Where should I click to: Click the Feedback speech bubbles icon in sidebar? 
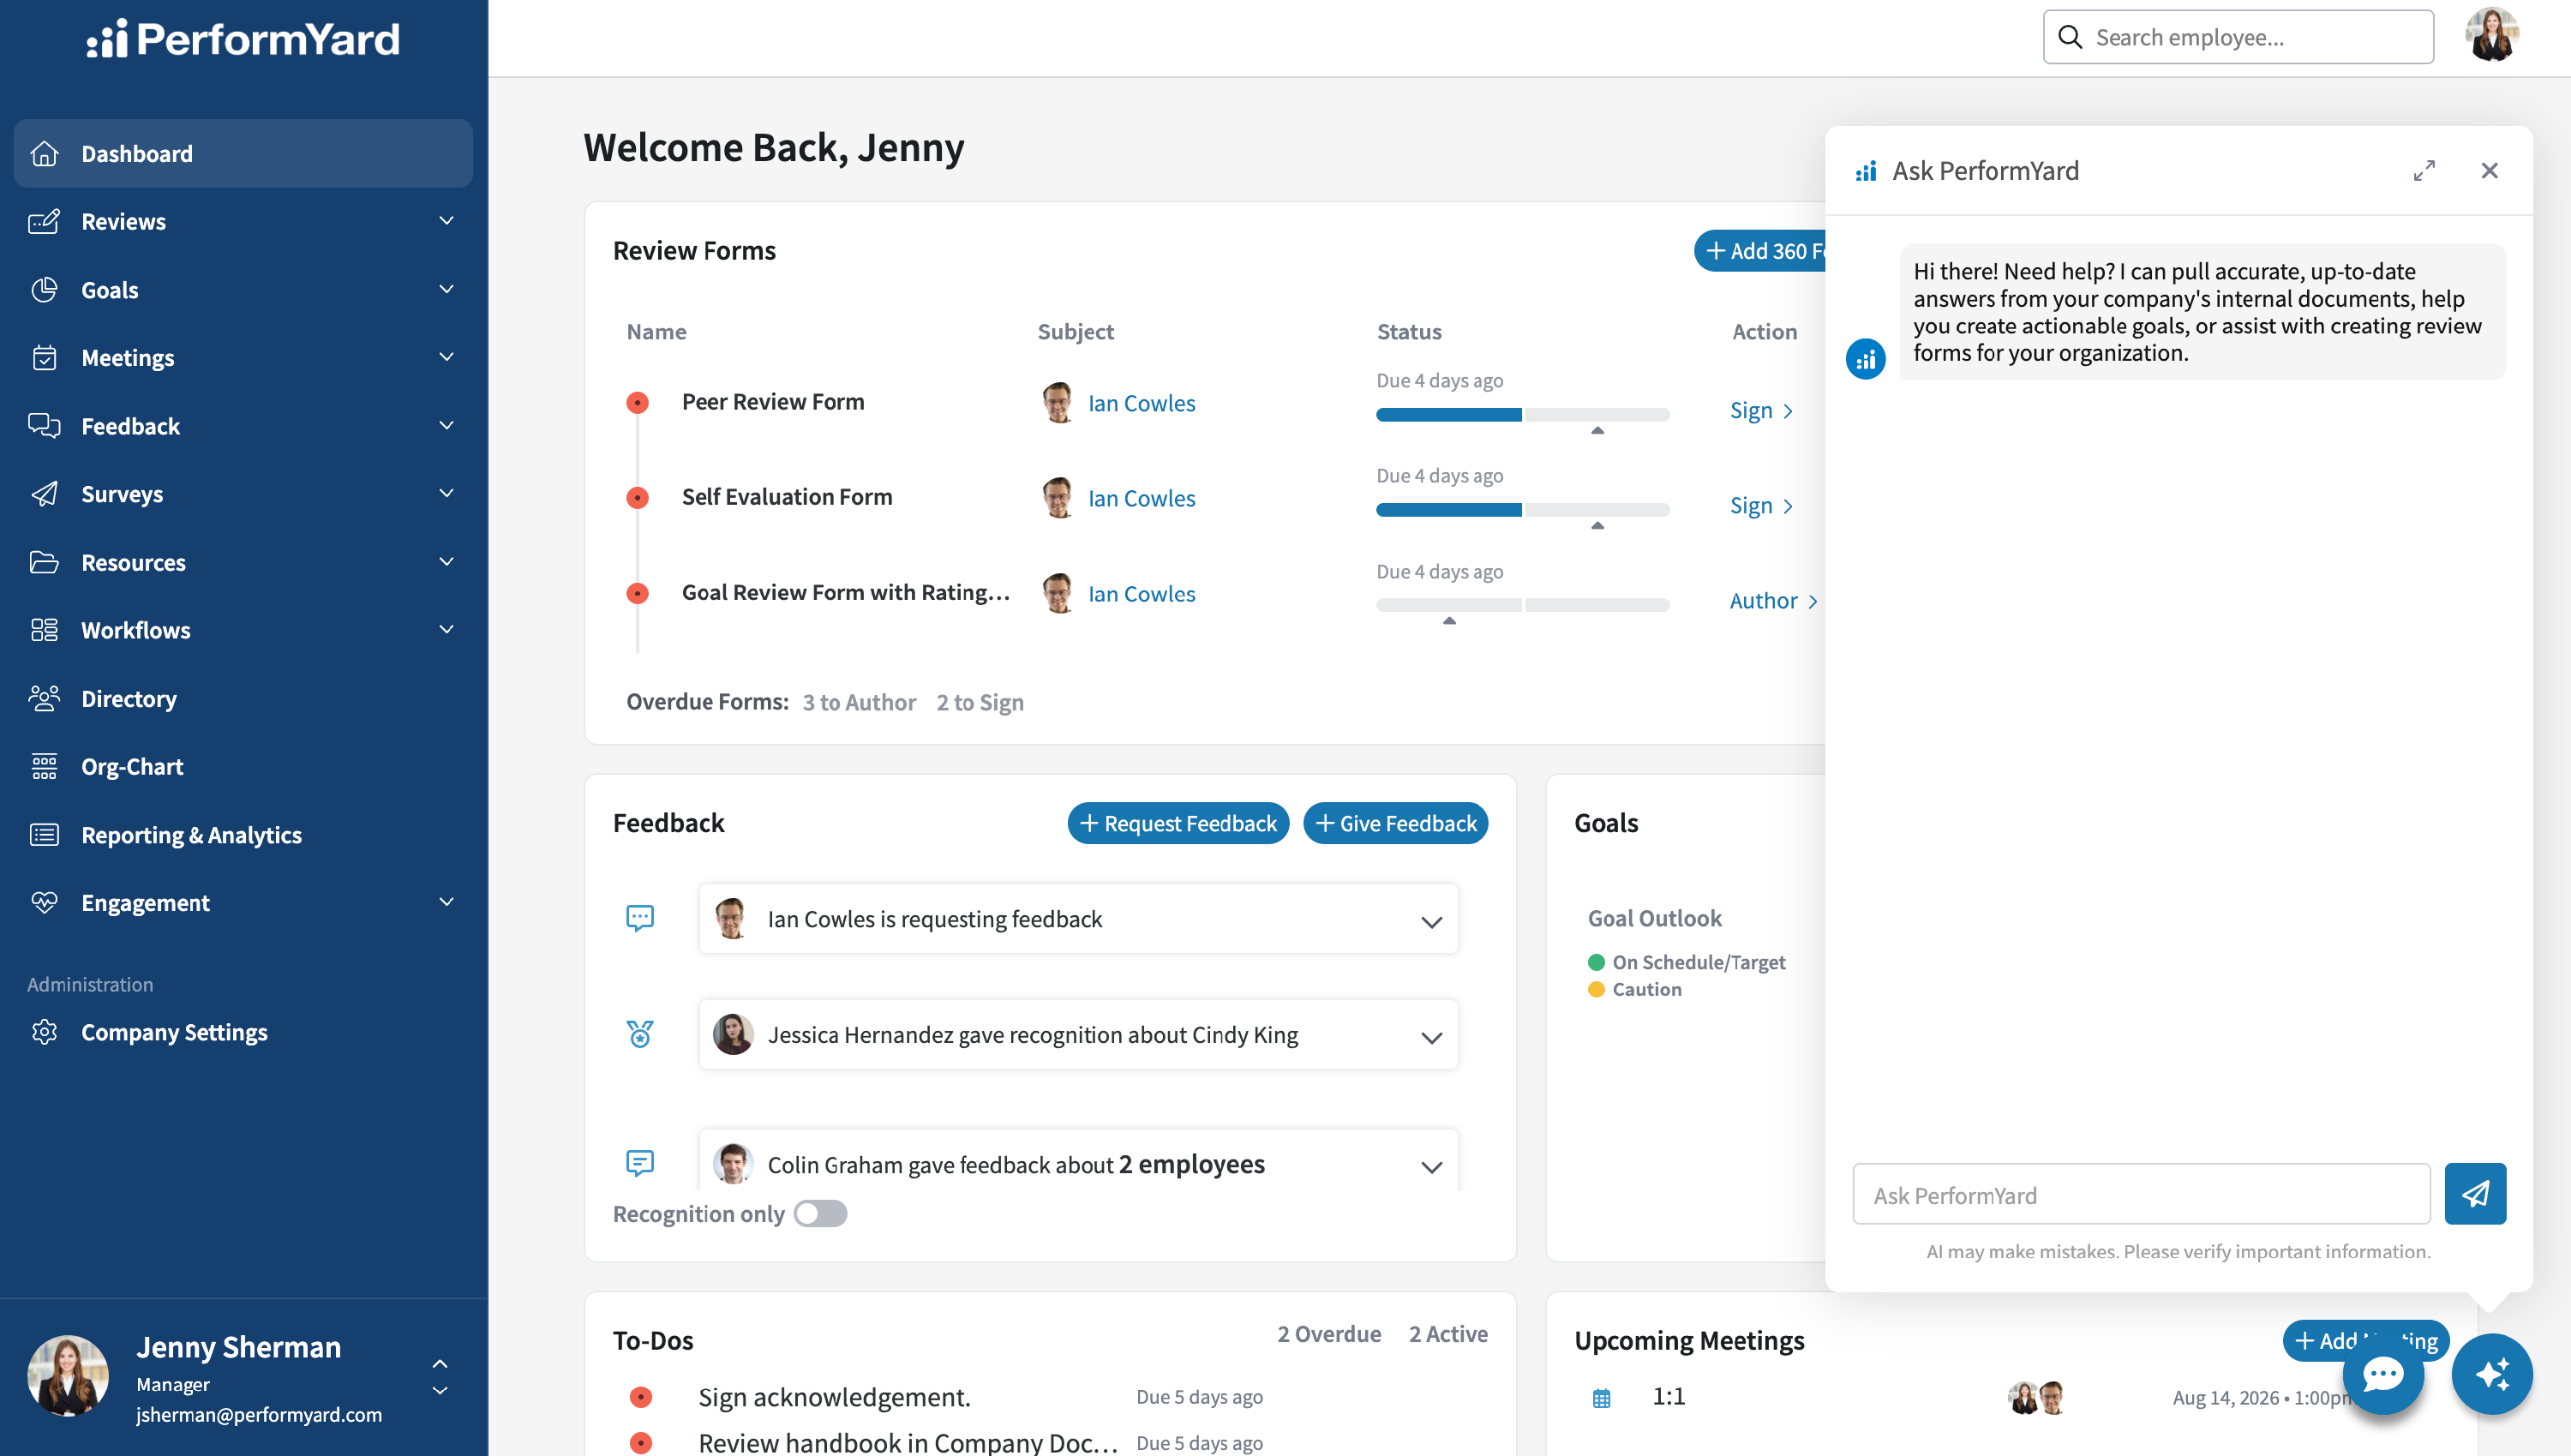(x=44, y=426)
